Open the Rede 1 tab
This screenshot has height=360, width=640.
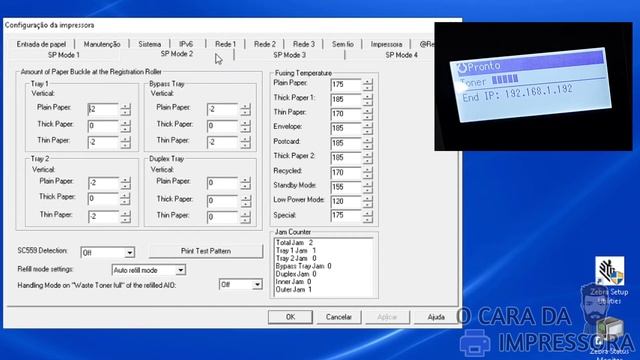click(225, 44)
